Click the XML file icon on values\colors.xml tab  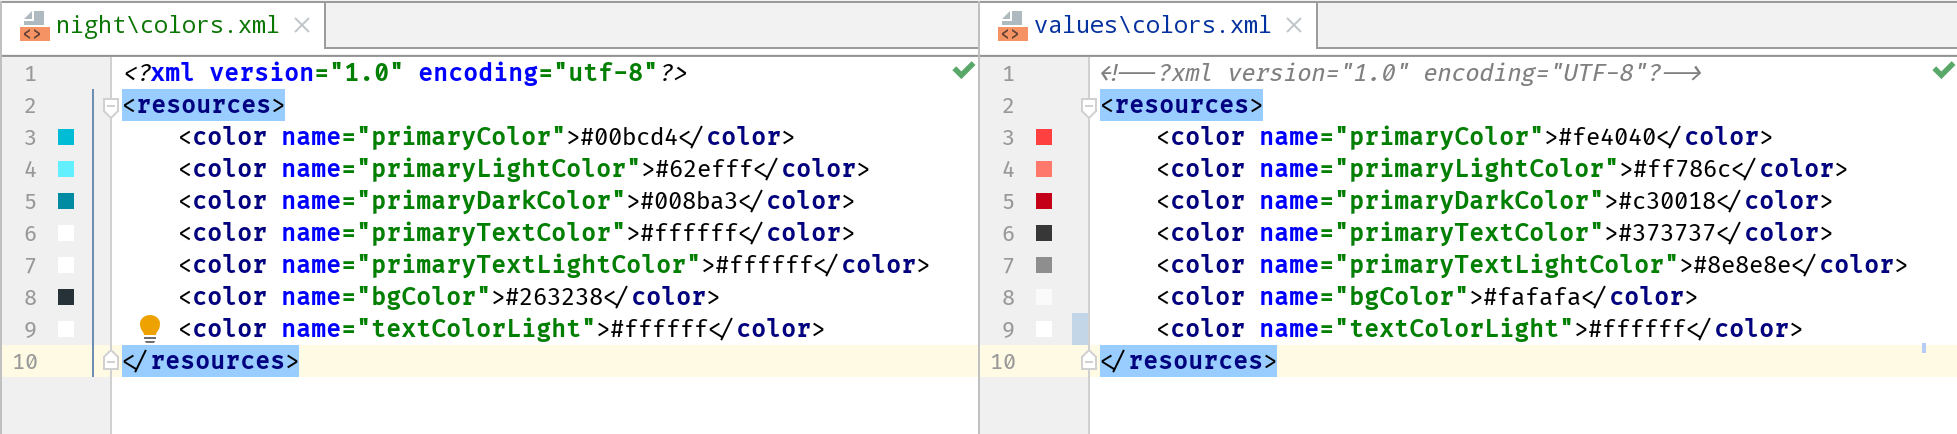click(x=1011, y=26)
